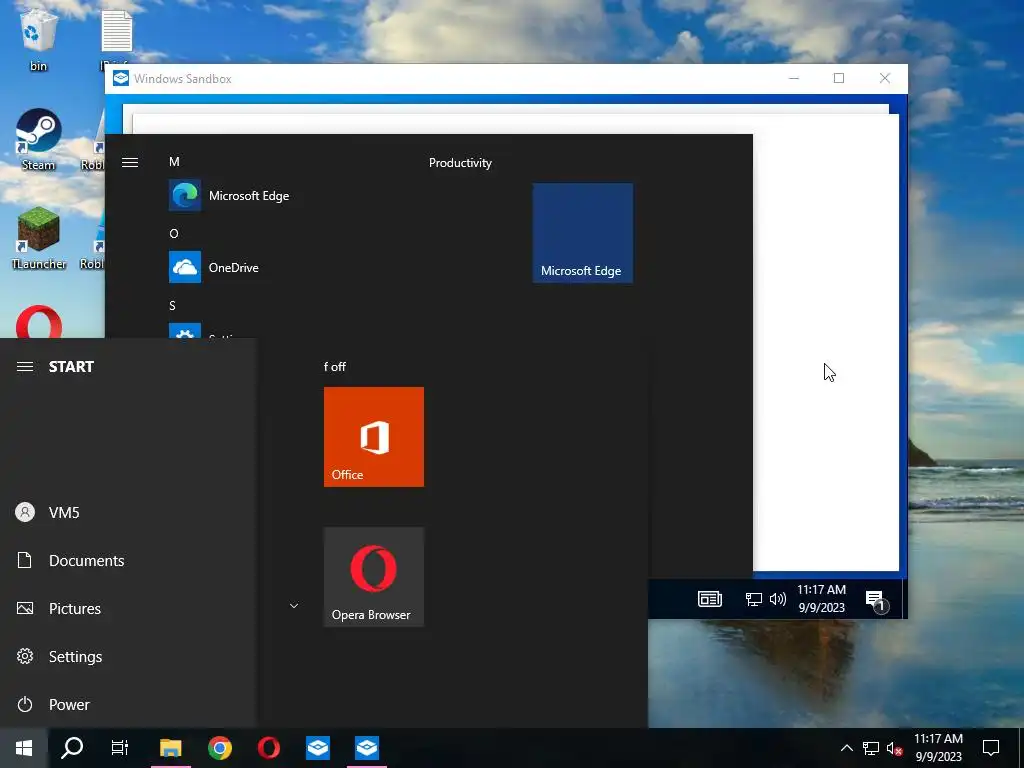The image size is (1024, 768).
Task: Open Pictures from Start menu
Action: [x=128, y=609]
